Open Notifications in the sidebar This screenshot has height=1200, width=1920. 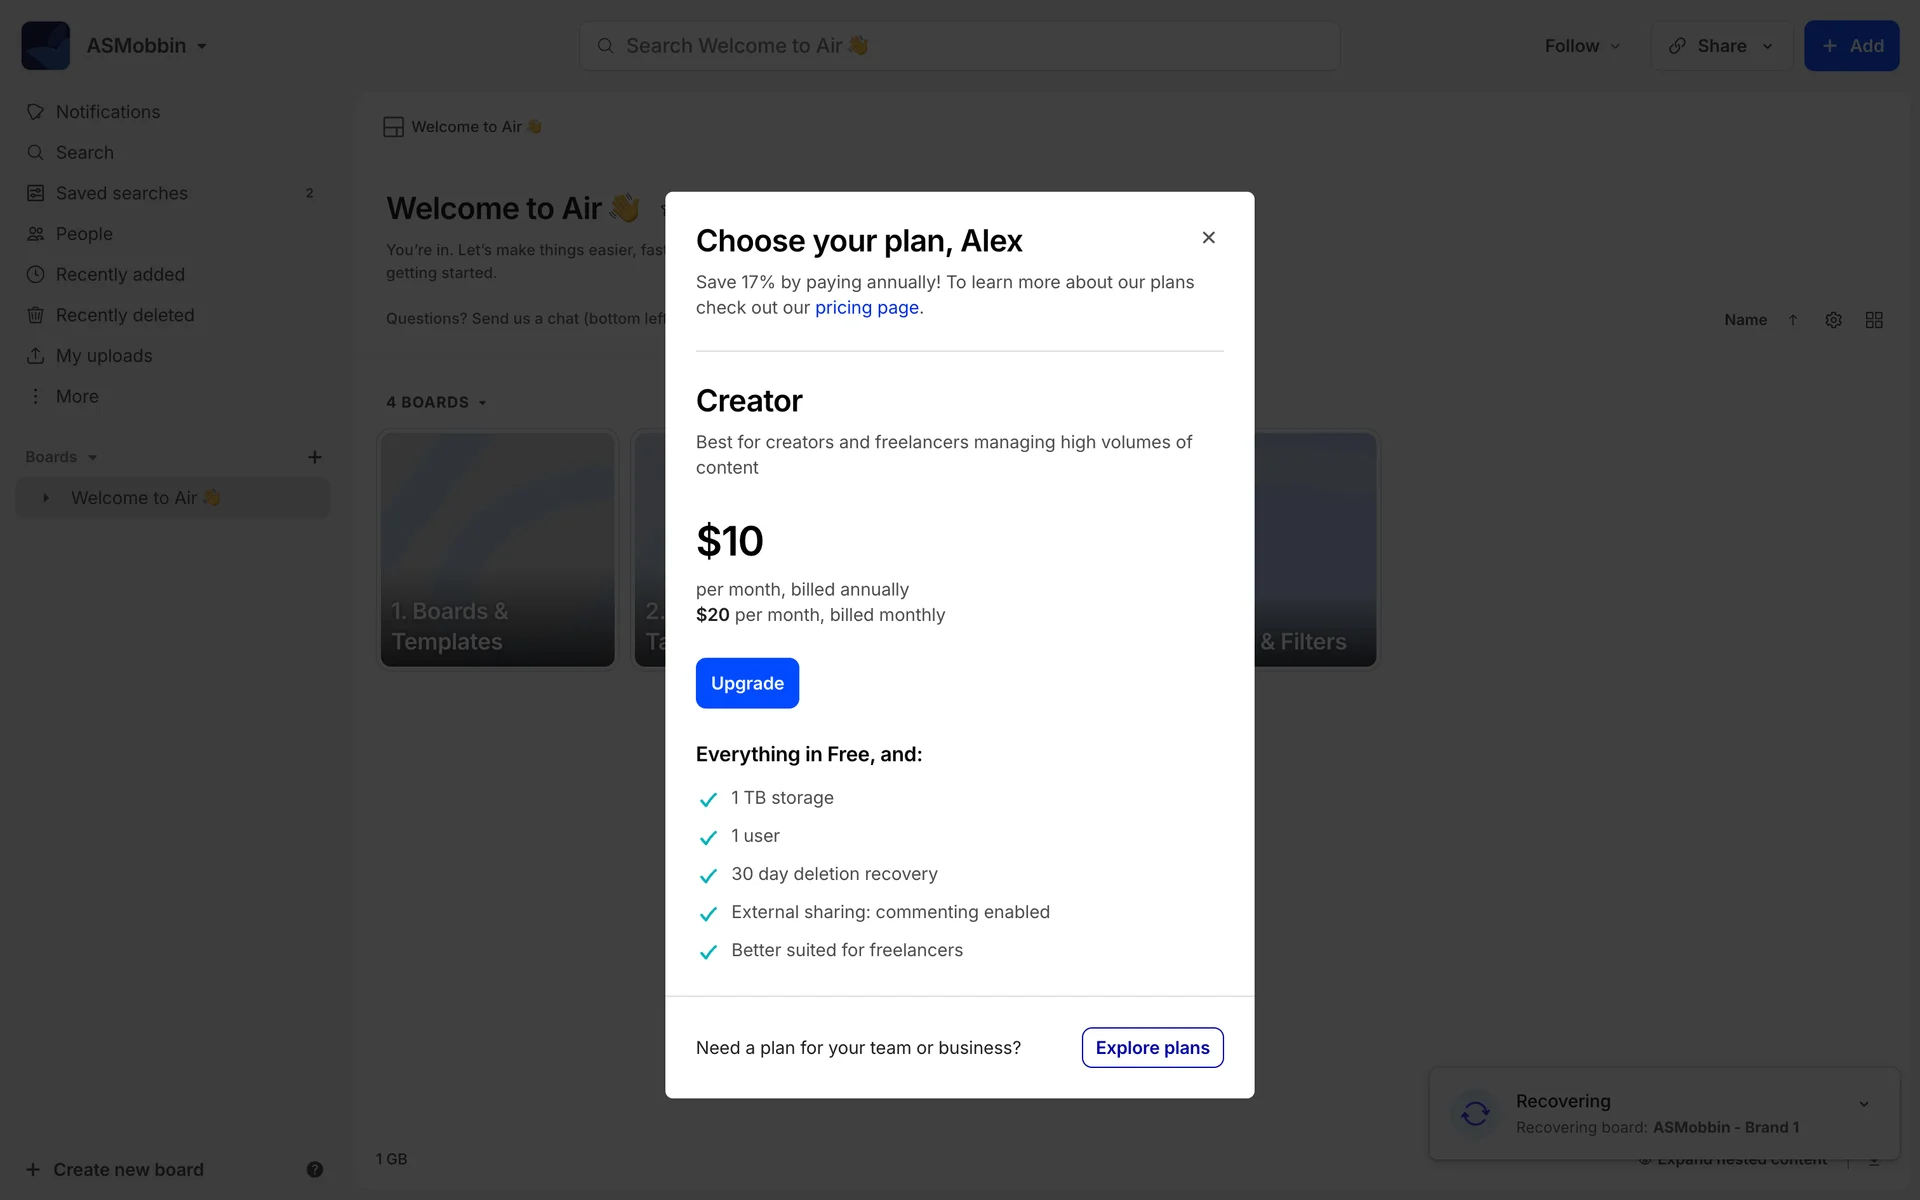[107, 112]
